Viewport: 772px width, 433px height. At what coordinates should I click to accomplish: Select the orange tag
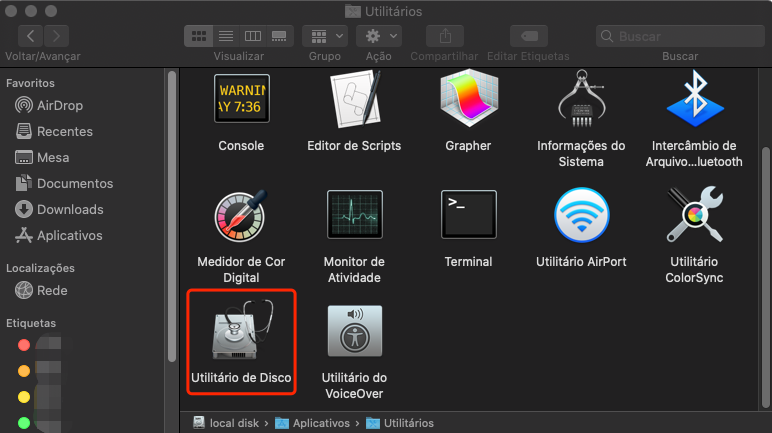(24, 371)
